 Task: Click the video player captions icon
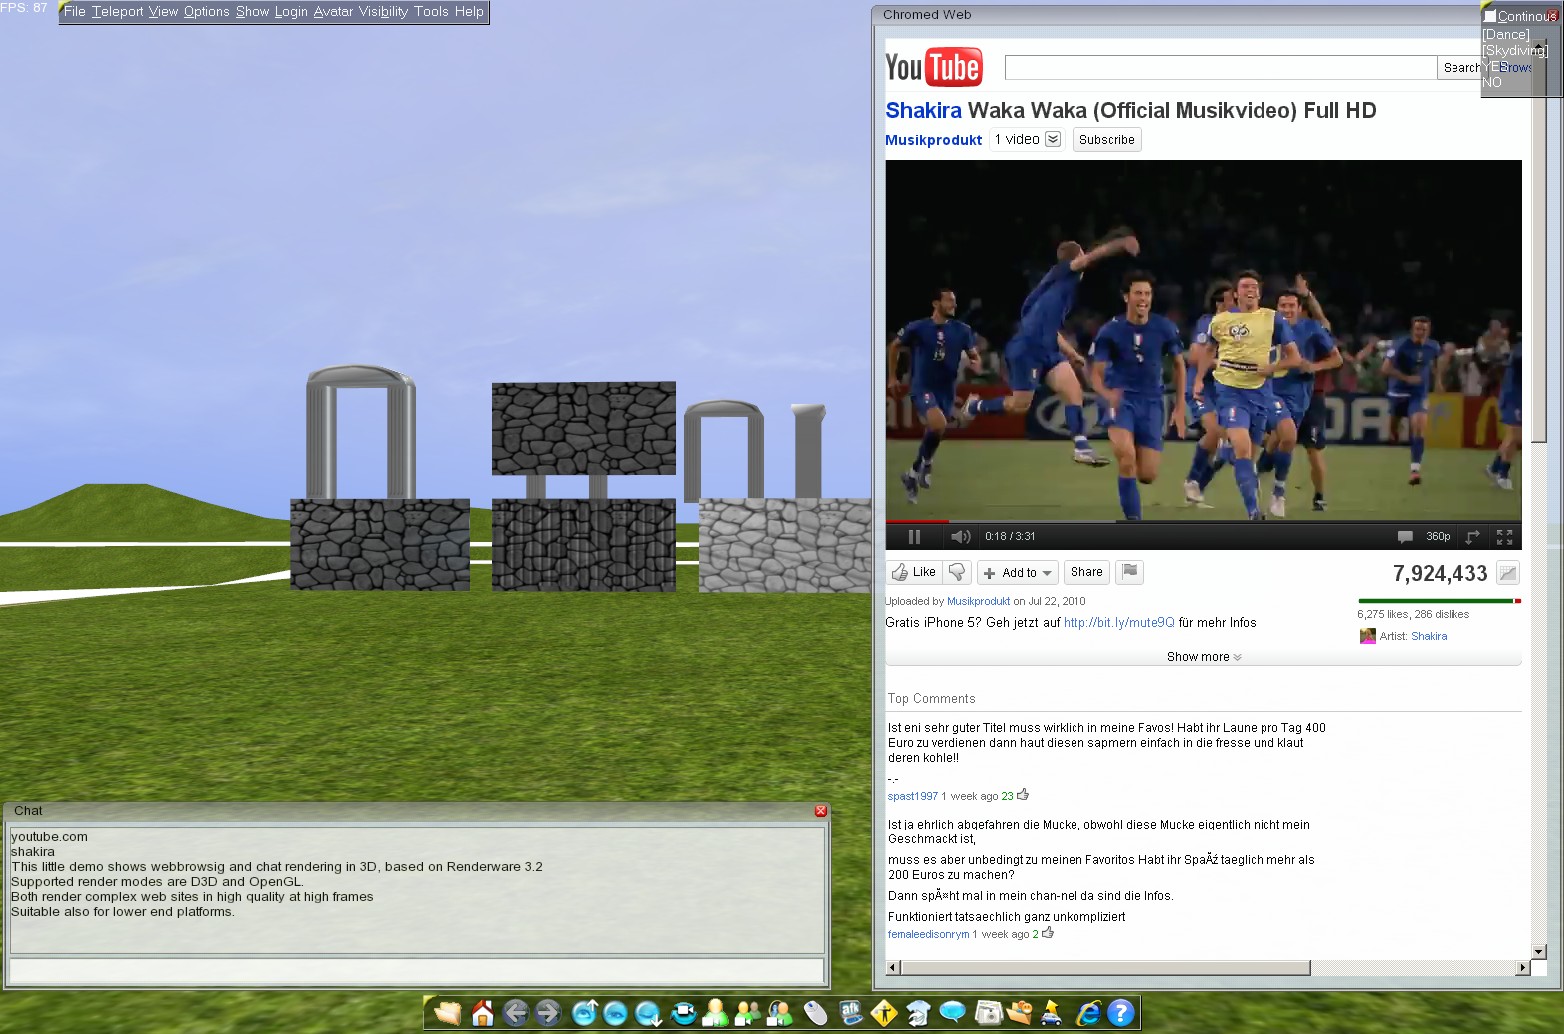(x=1405, y=537)
